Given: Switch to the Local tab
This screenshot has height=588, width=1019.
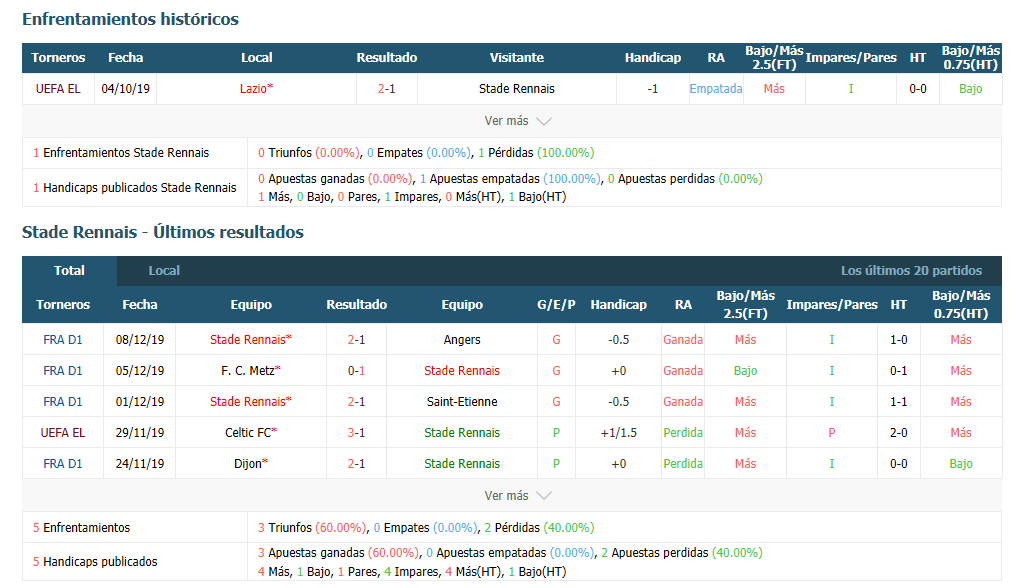Looking at the screenshot, I should point(164,271).
